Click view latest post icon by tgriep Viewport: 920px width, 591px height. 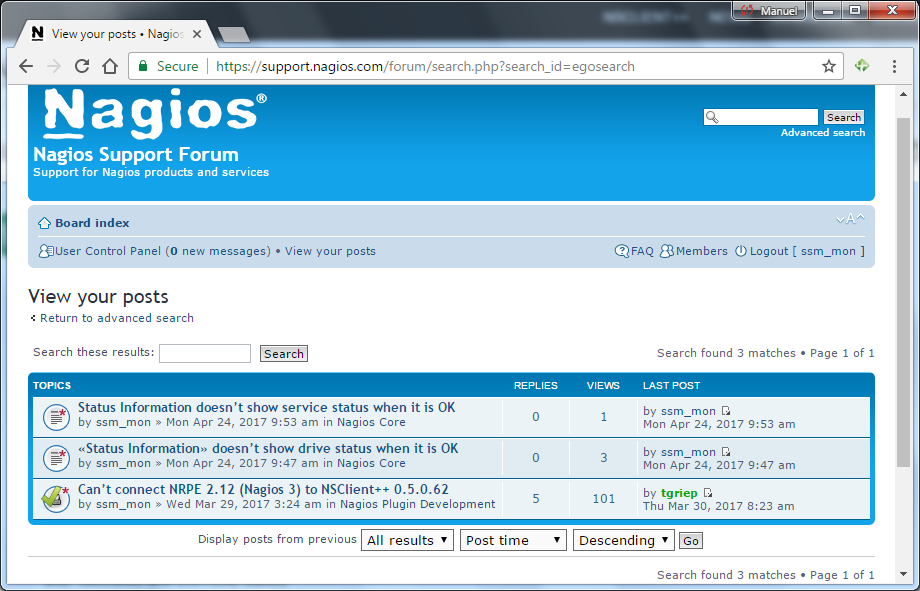[708, 493]
